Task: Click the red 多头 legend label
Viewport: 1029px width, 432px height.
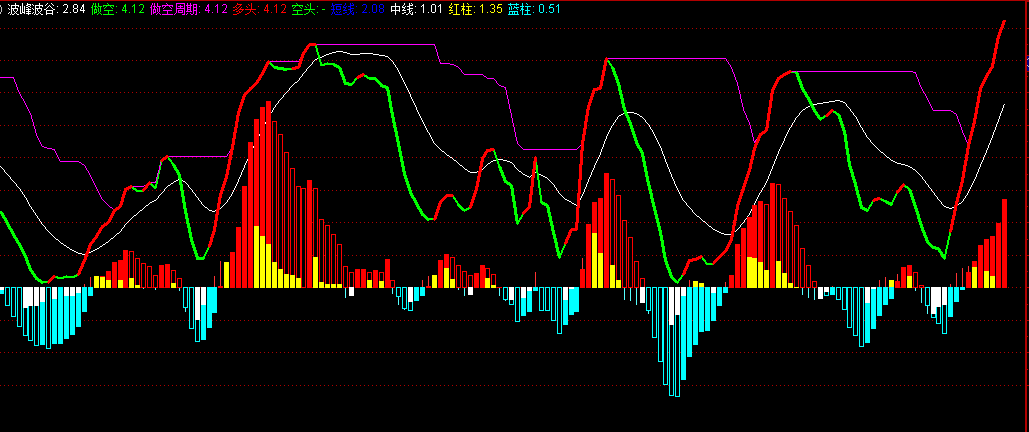Action: tap(245, 9)
